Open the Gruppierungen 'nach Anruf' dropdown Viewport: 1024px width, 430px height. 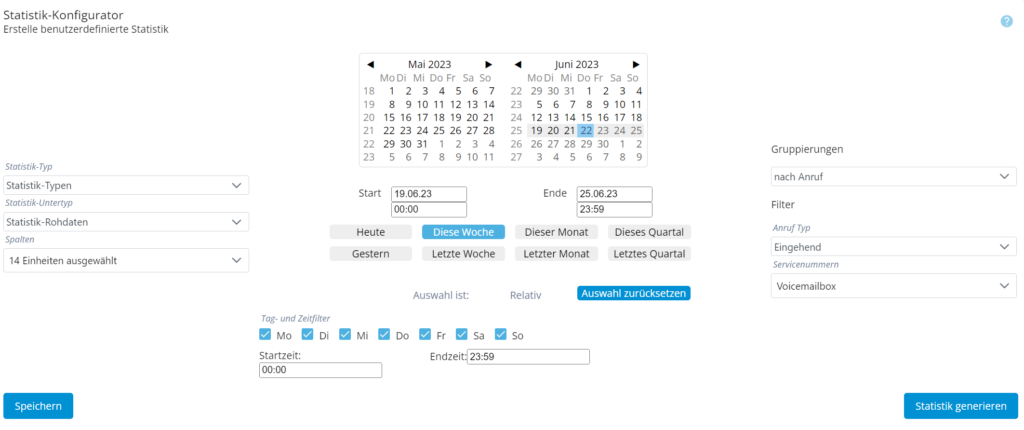(893, 177)
